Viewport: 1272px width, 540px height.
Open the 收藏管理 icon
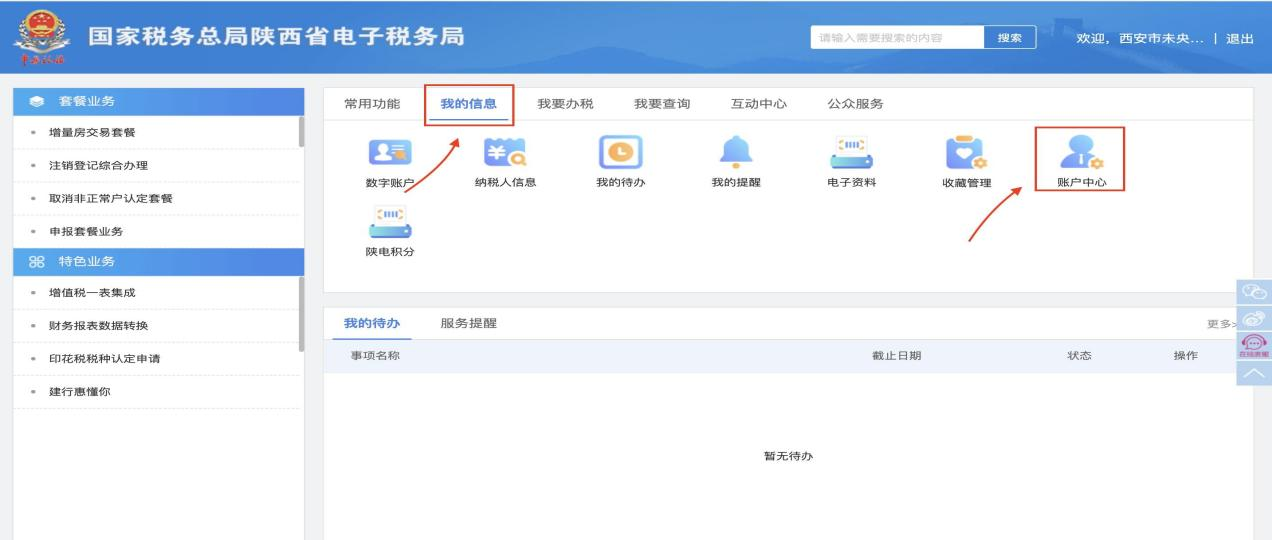tap(966, 152)
